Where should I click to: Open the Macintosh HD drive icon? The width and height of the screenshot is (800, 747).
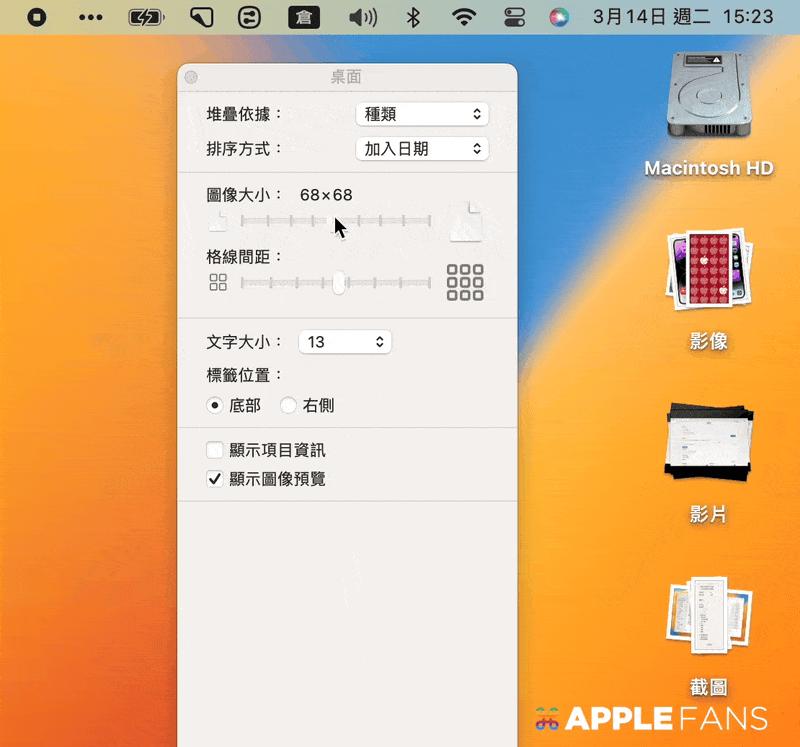coord(710,100)
